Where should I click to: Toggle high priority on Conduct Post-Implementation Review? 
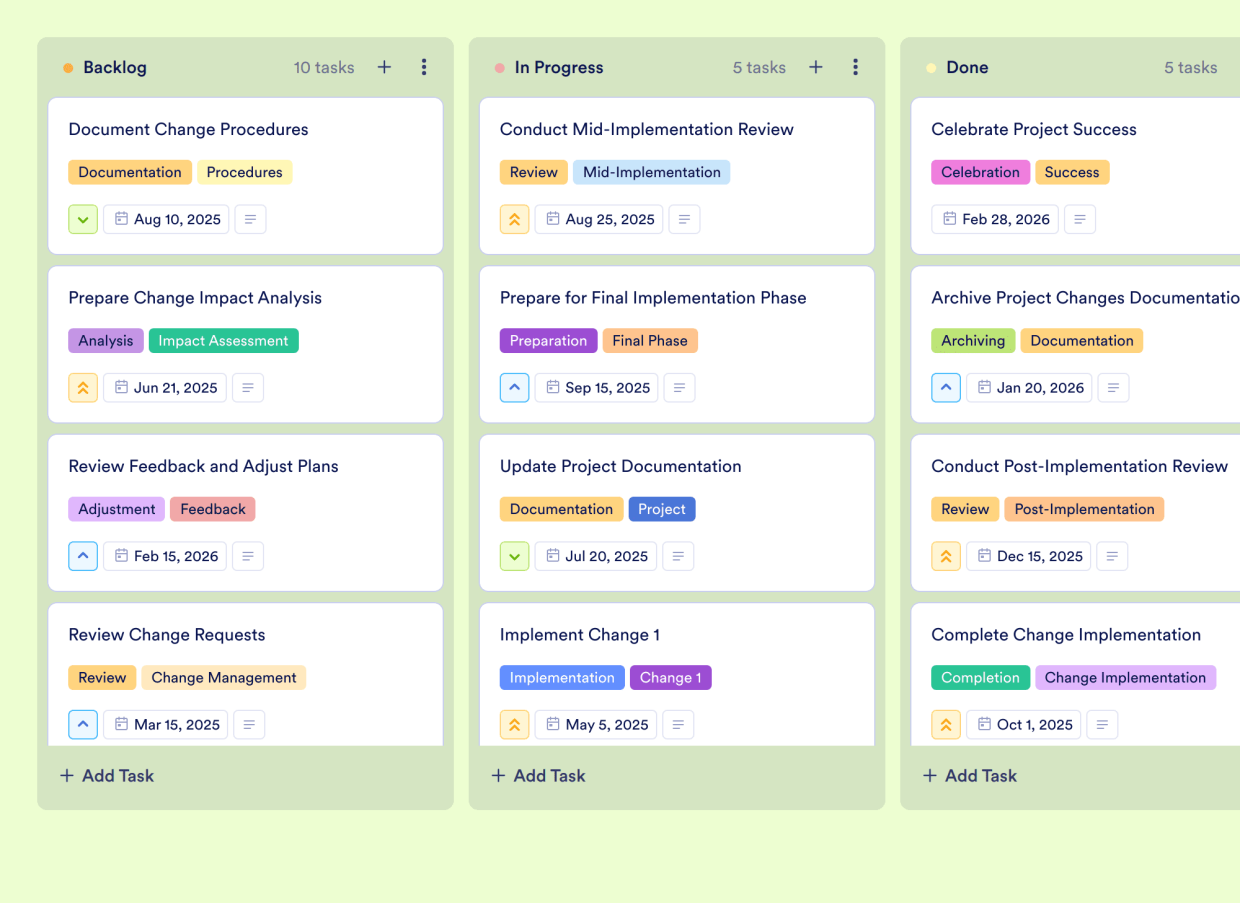coord(946,556)
